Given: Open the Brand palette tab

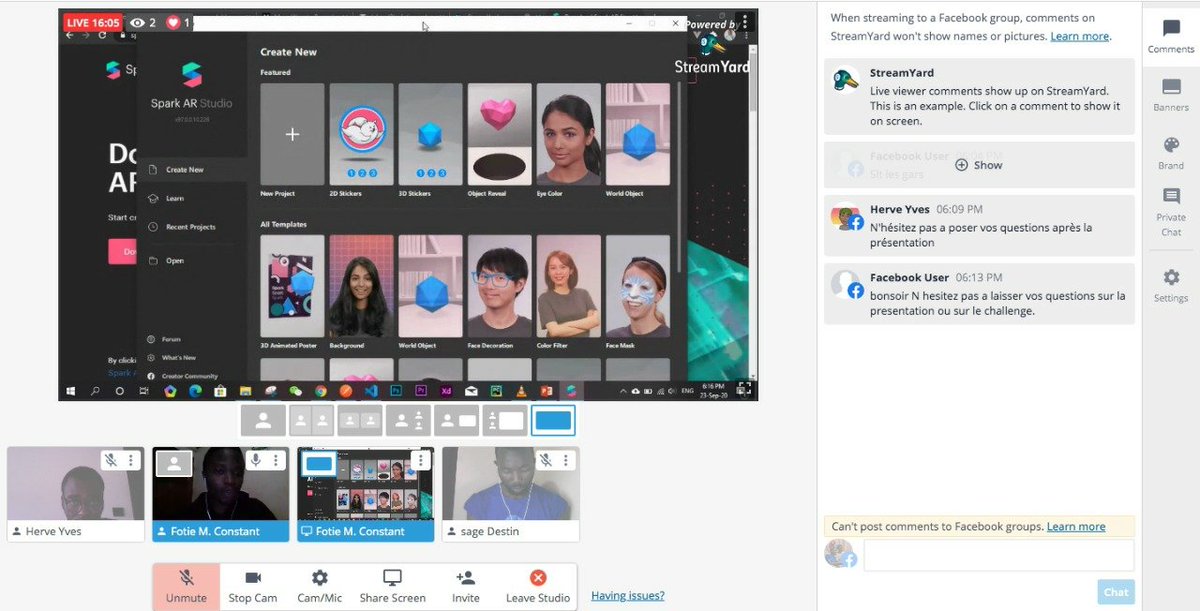Looking at the screenshot, I should coord(1171,153).
